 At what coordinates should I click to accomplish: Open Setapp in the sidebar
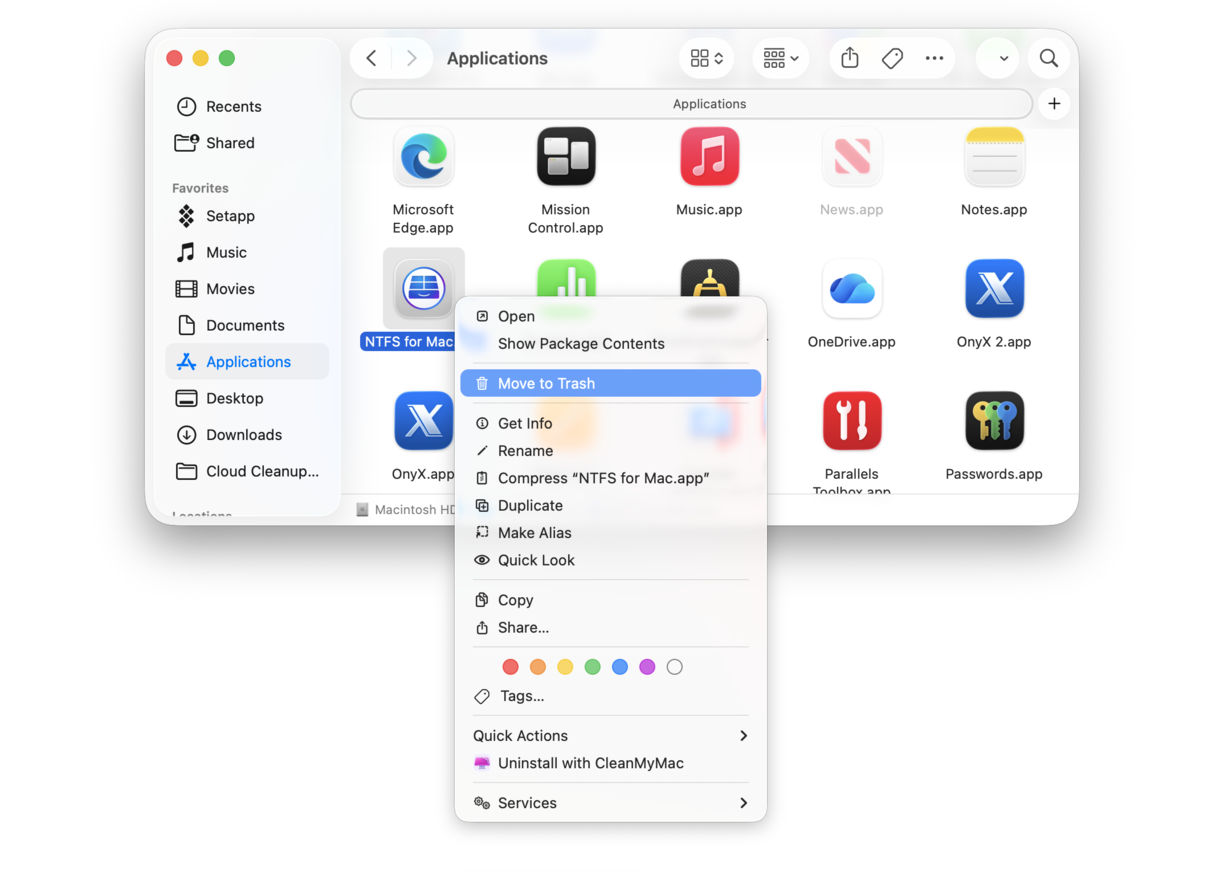247,216
